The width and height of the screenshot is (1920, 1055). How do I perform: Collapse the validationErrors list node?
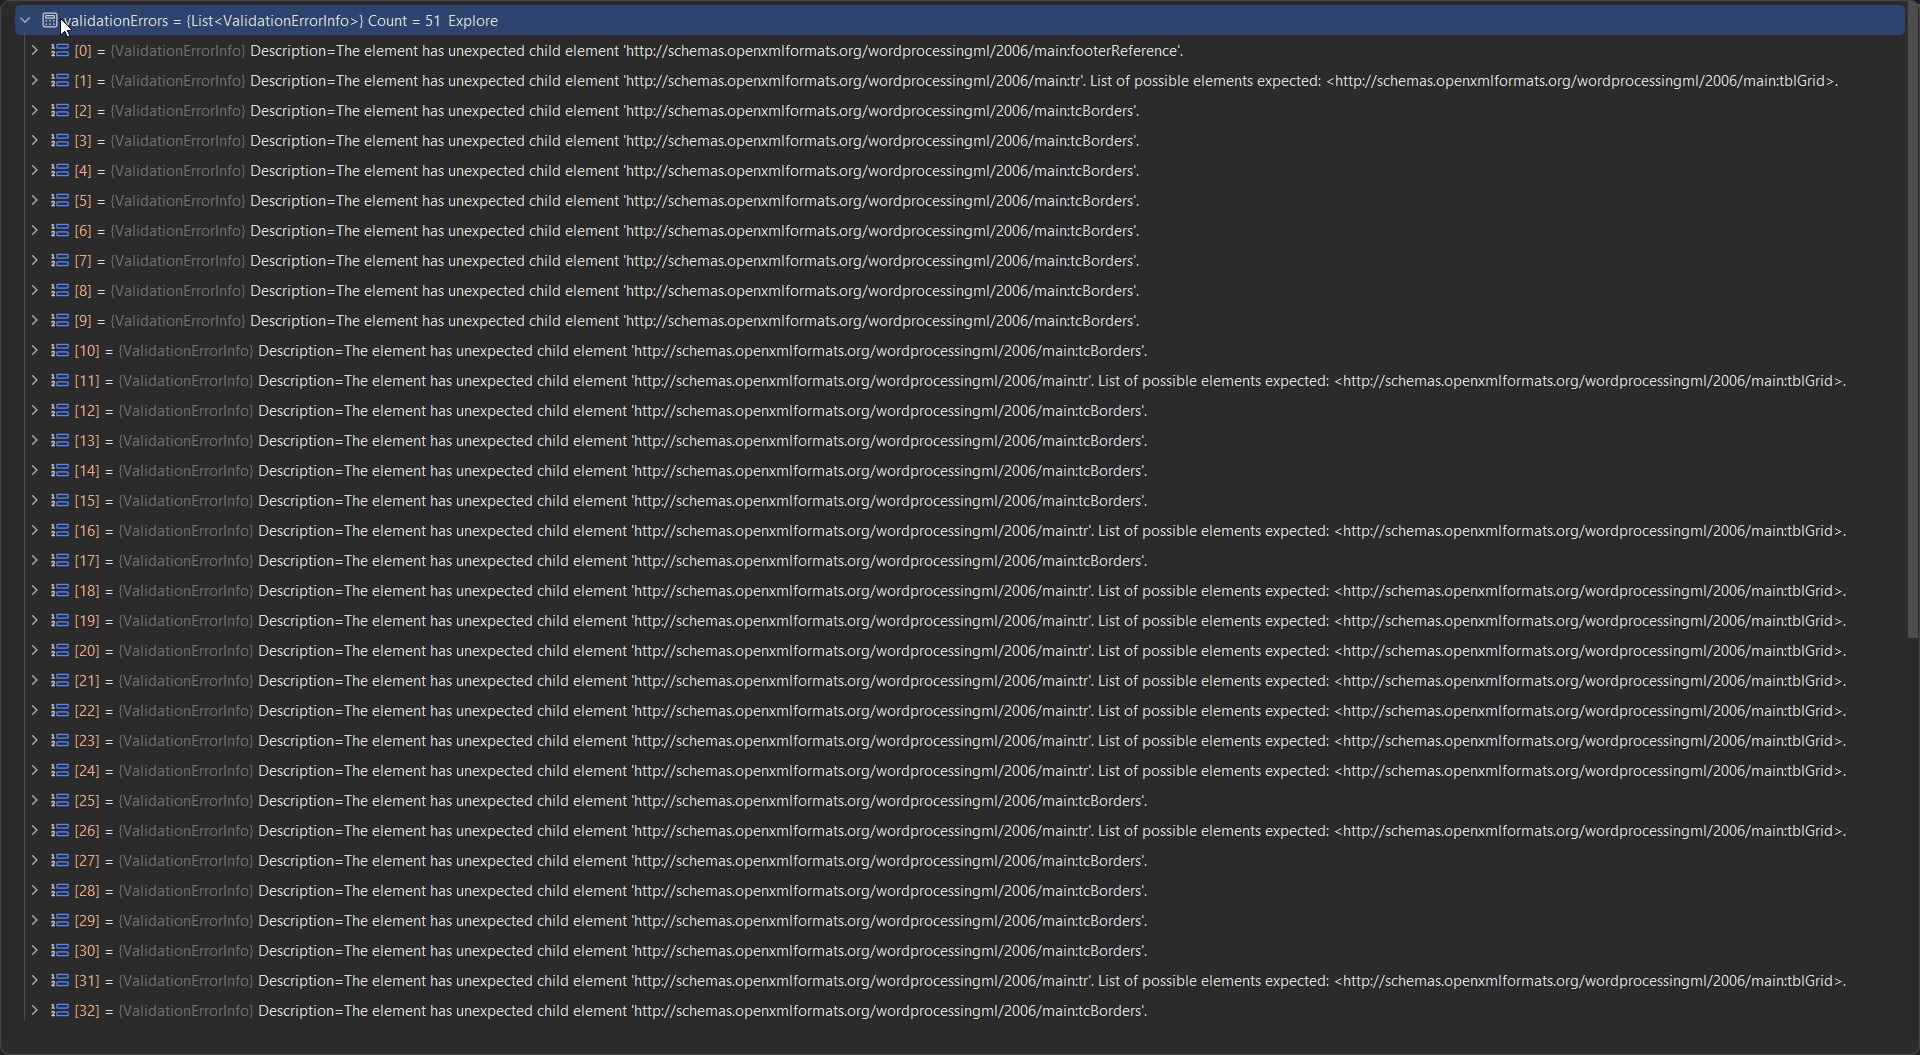tap(25, 20)
